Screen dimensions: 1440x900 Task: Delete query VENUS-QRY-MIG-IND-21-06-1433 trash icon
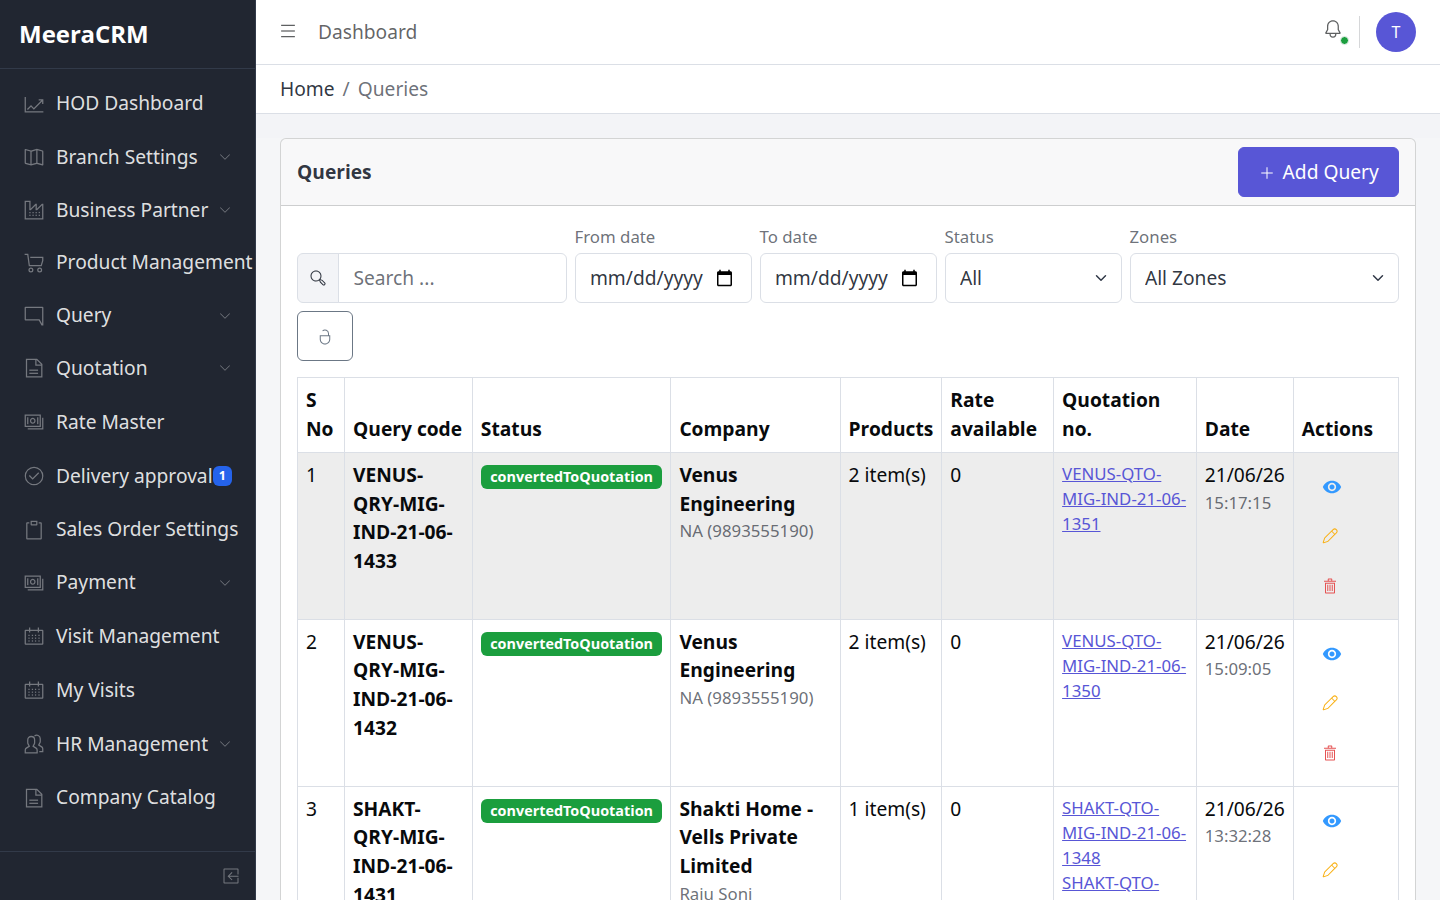point(1330,586)
